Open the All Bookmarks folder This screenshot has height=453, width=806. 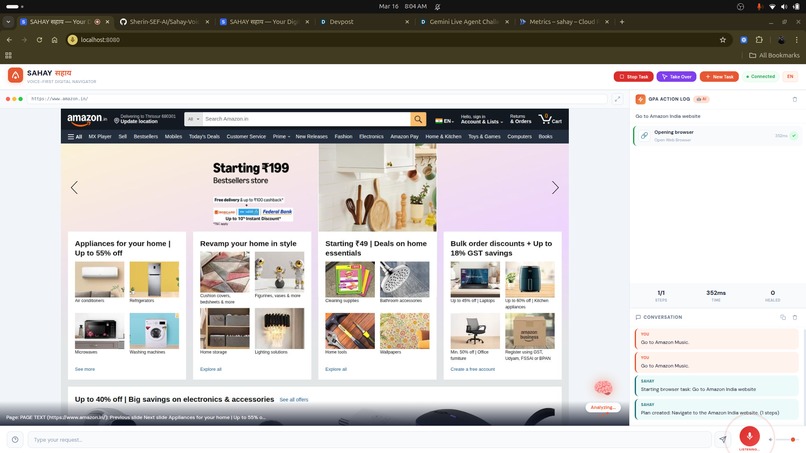click(774, 55)
